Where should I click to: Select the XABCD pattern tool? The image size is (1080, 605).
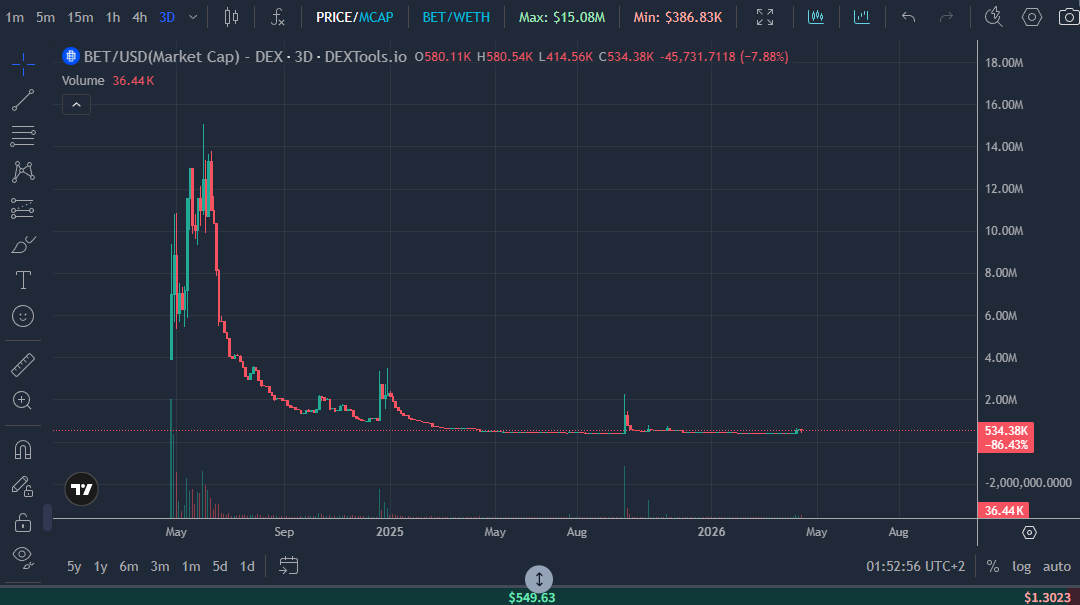pyautogui.click(x=23, y=172)
